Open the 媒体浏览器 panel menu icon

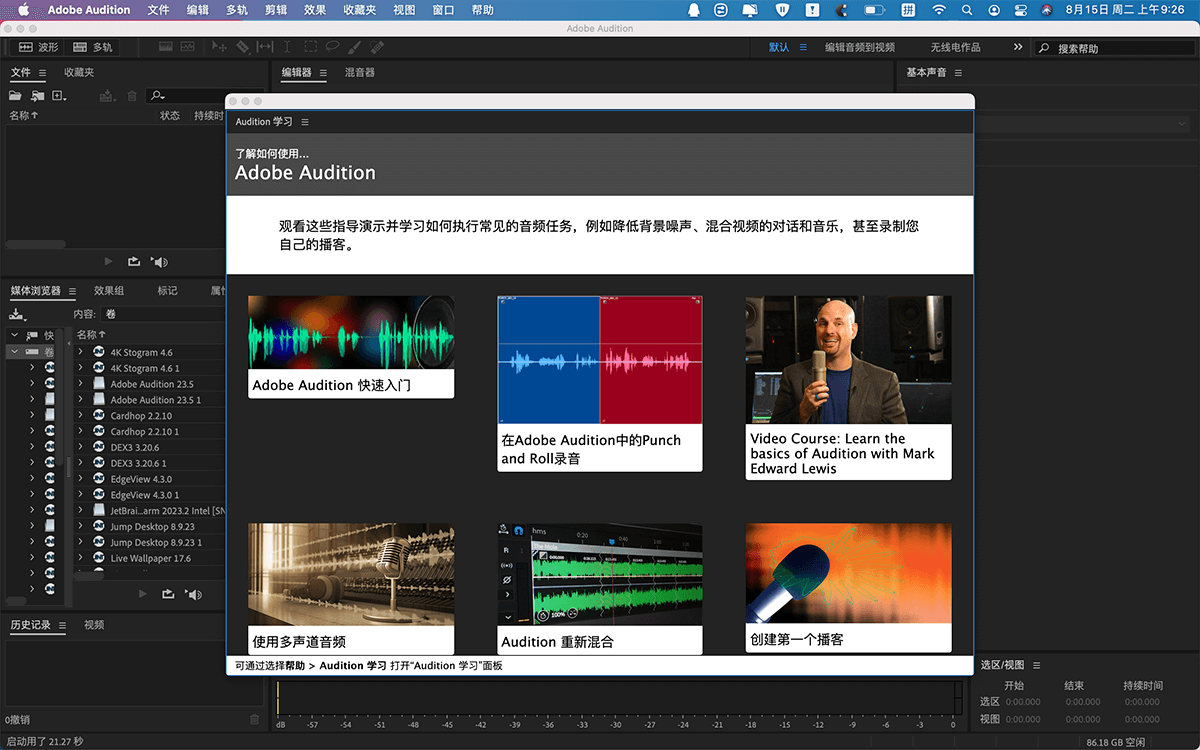click(71, 291)
